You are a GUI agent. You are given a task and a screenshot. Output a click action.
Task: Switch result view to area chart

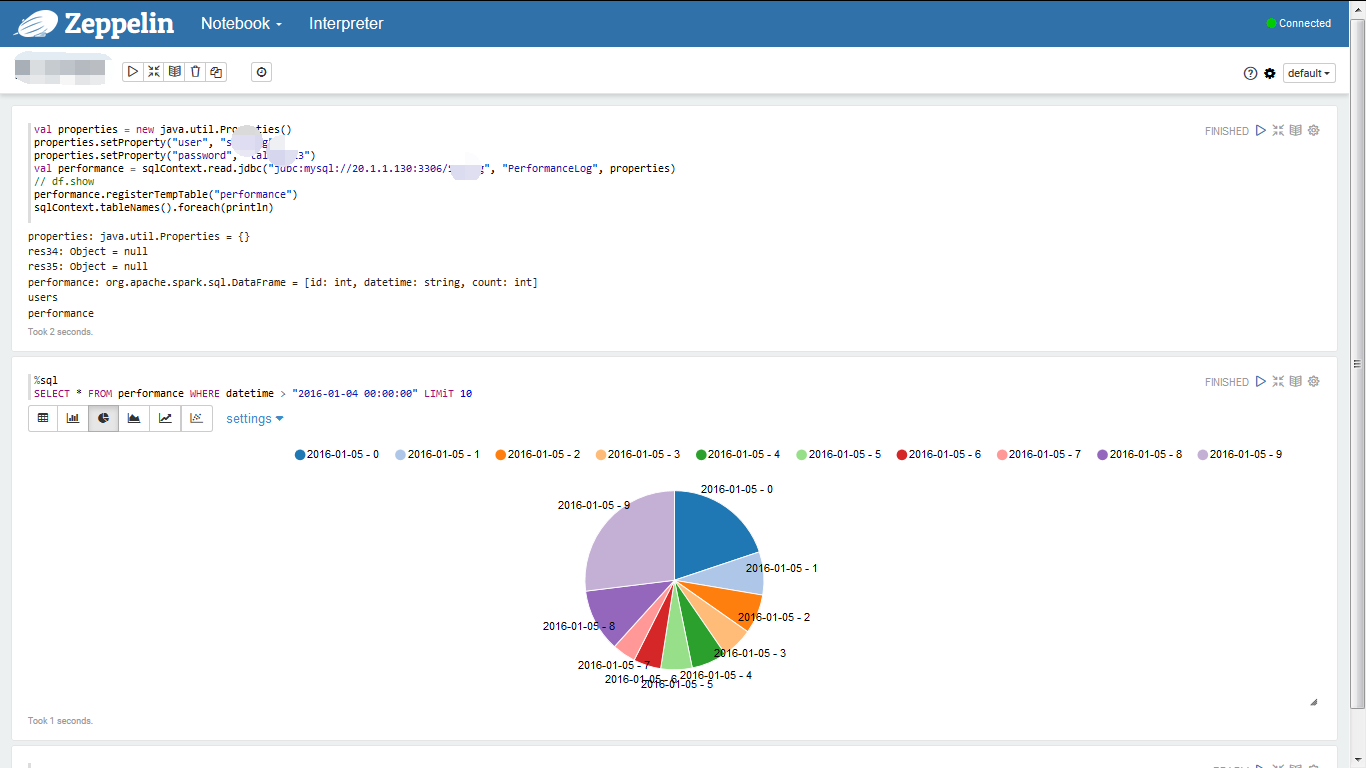click(x=134, y=418)
